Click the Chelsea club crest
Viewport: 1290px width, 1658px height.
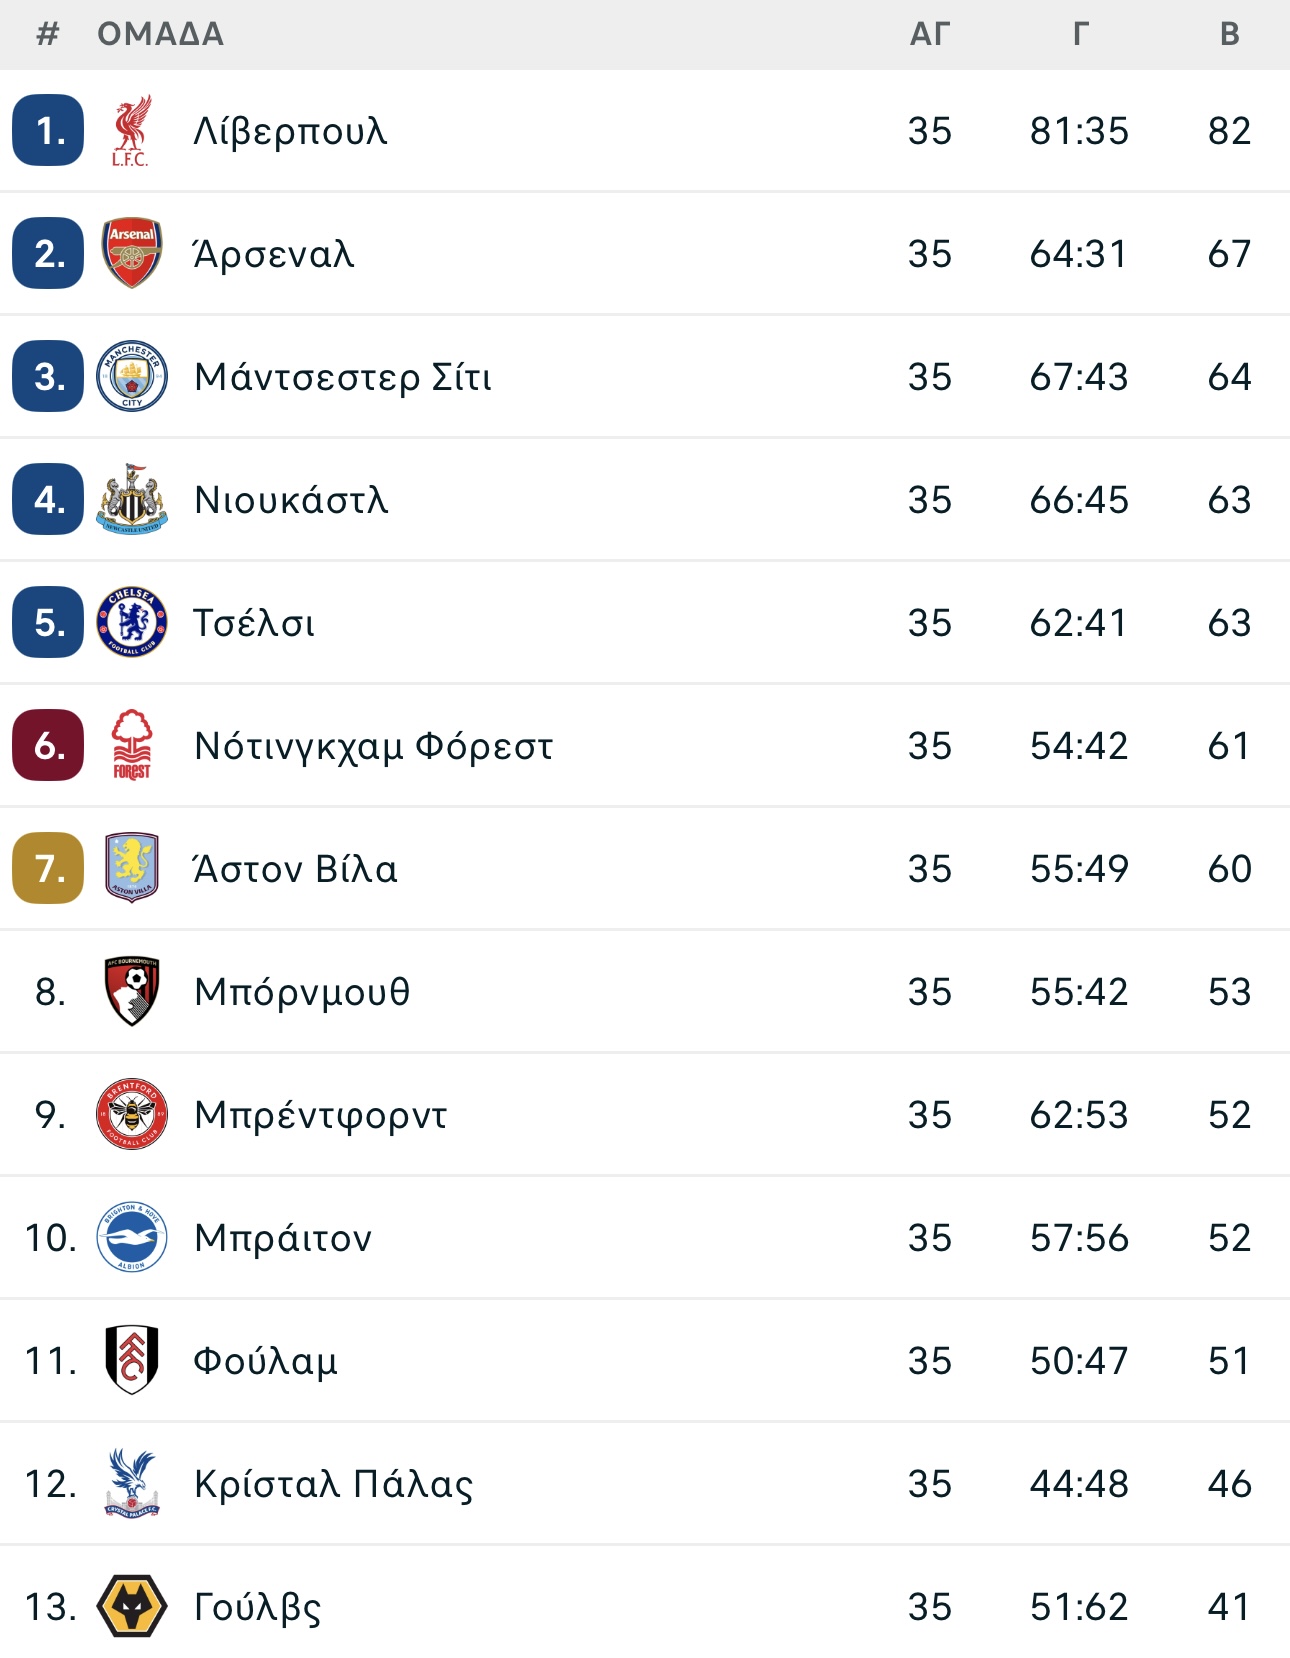tap(132, 622)
